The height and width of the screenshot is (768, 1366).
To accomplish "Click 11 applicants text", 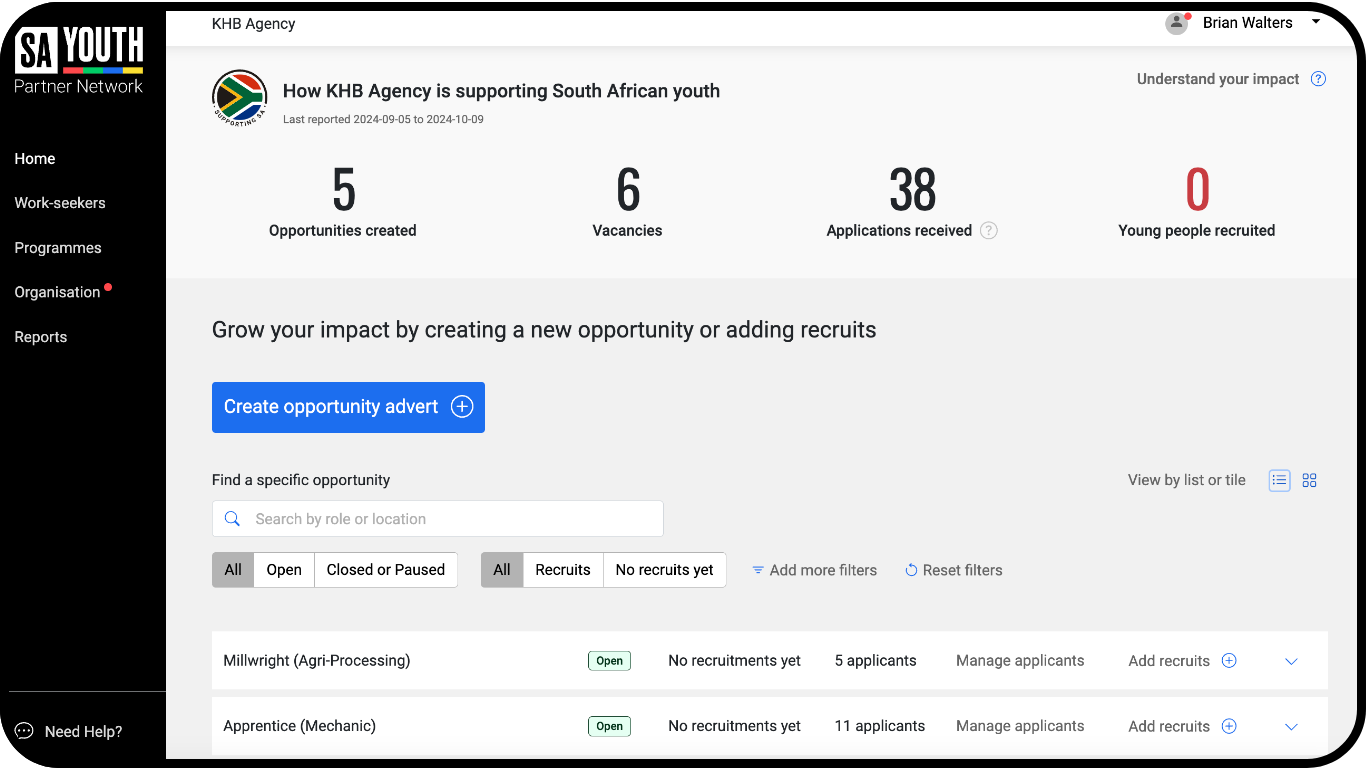I will (880, 726).
